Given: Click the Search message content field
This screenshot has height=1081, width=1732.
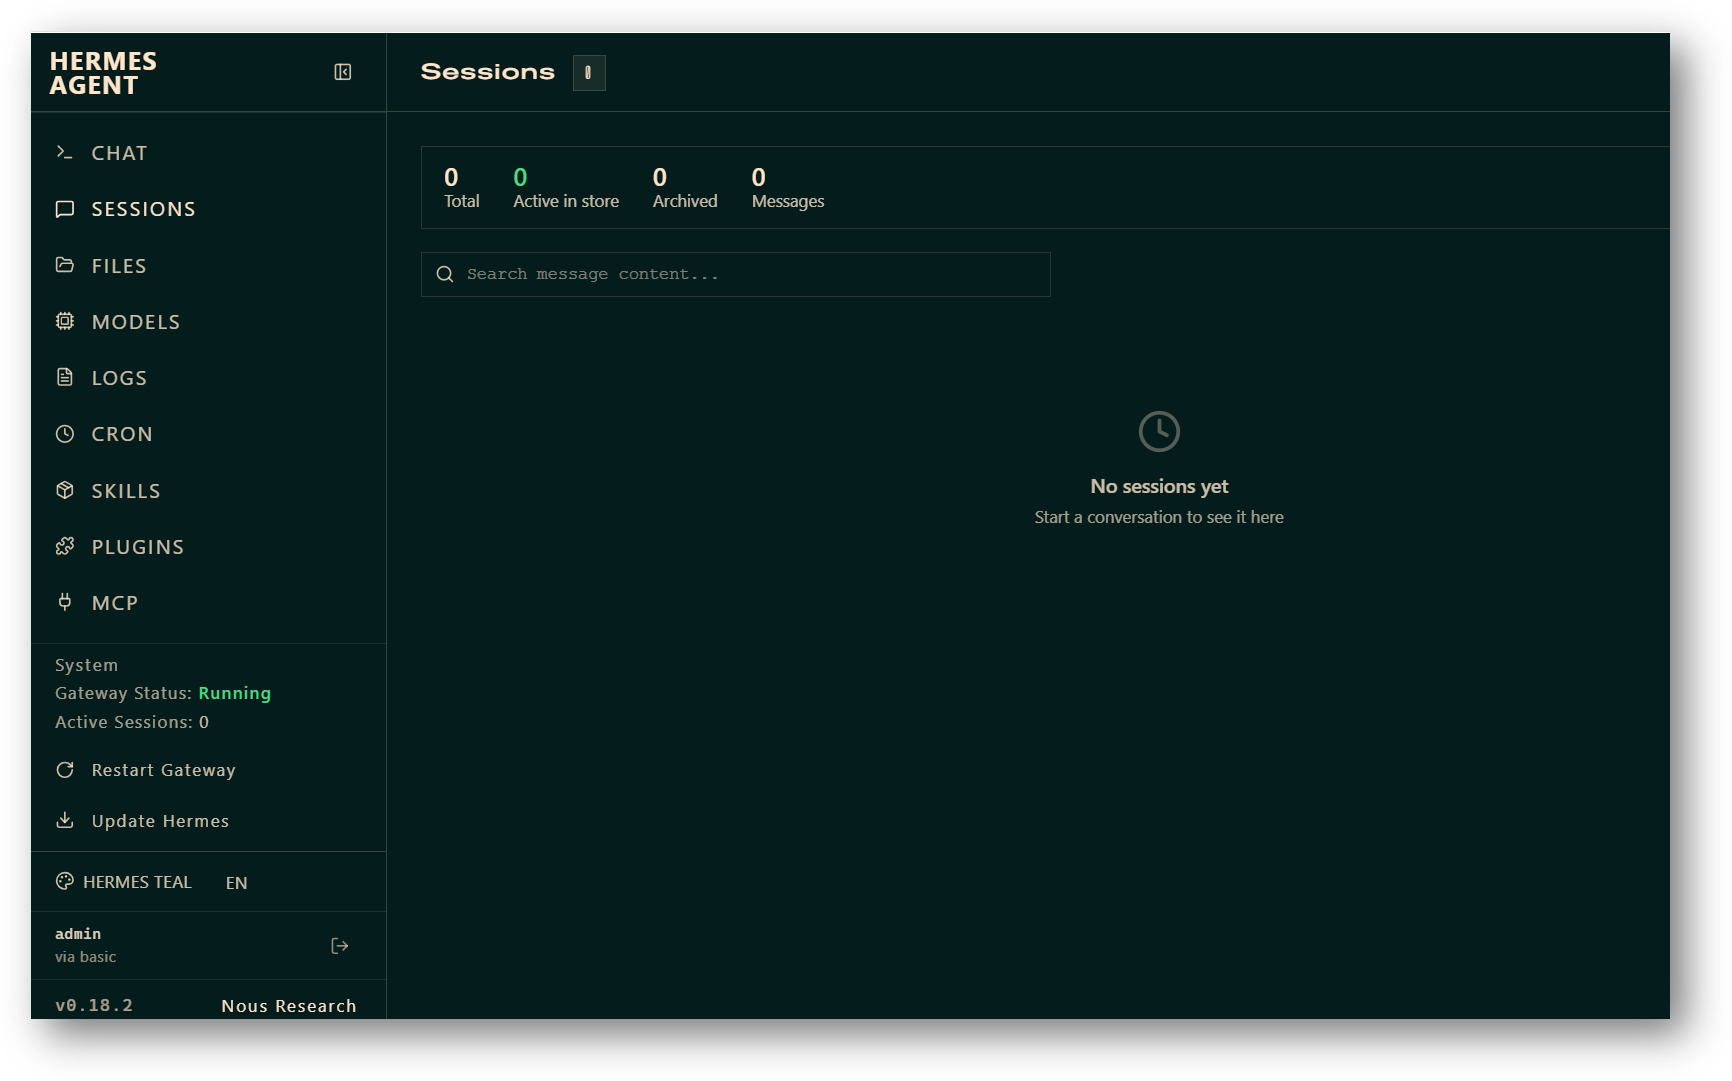Looking at the screenshot, I should click(x=736, y=274).
